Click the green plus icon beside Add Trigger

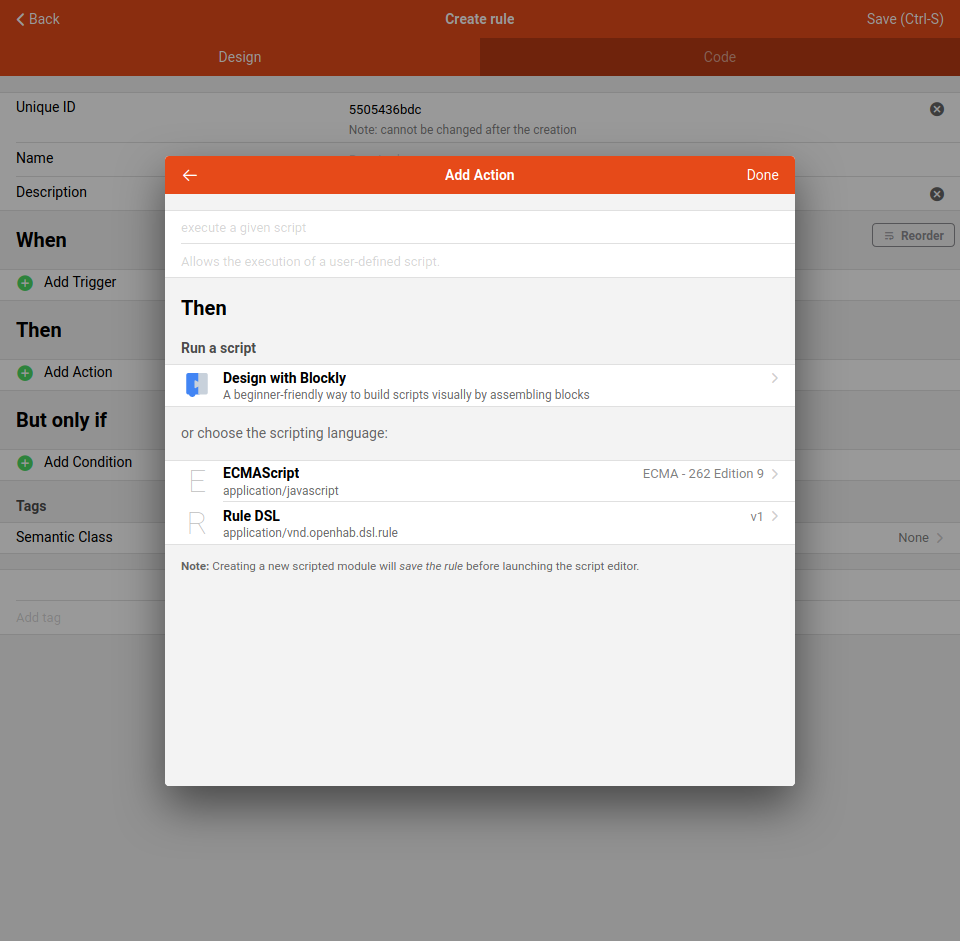(25, 283)
